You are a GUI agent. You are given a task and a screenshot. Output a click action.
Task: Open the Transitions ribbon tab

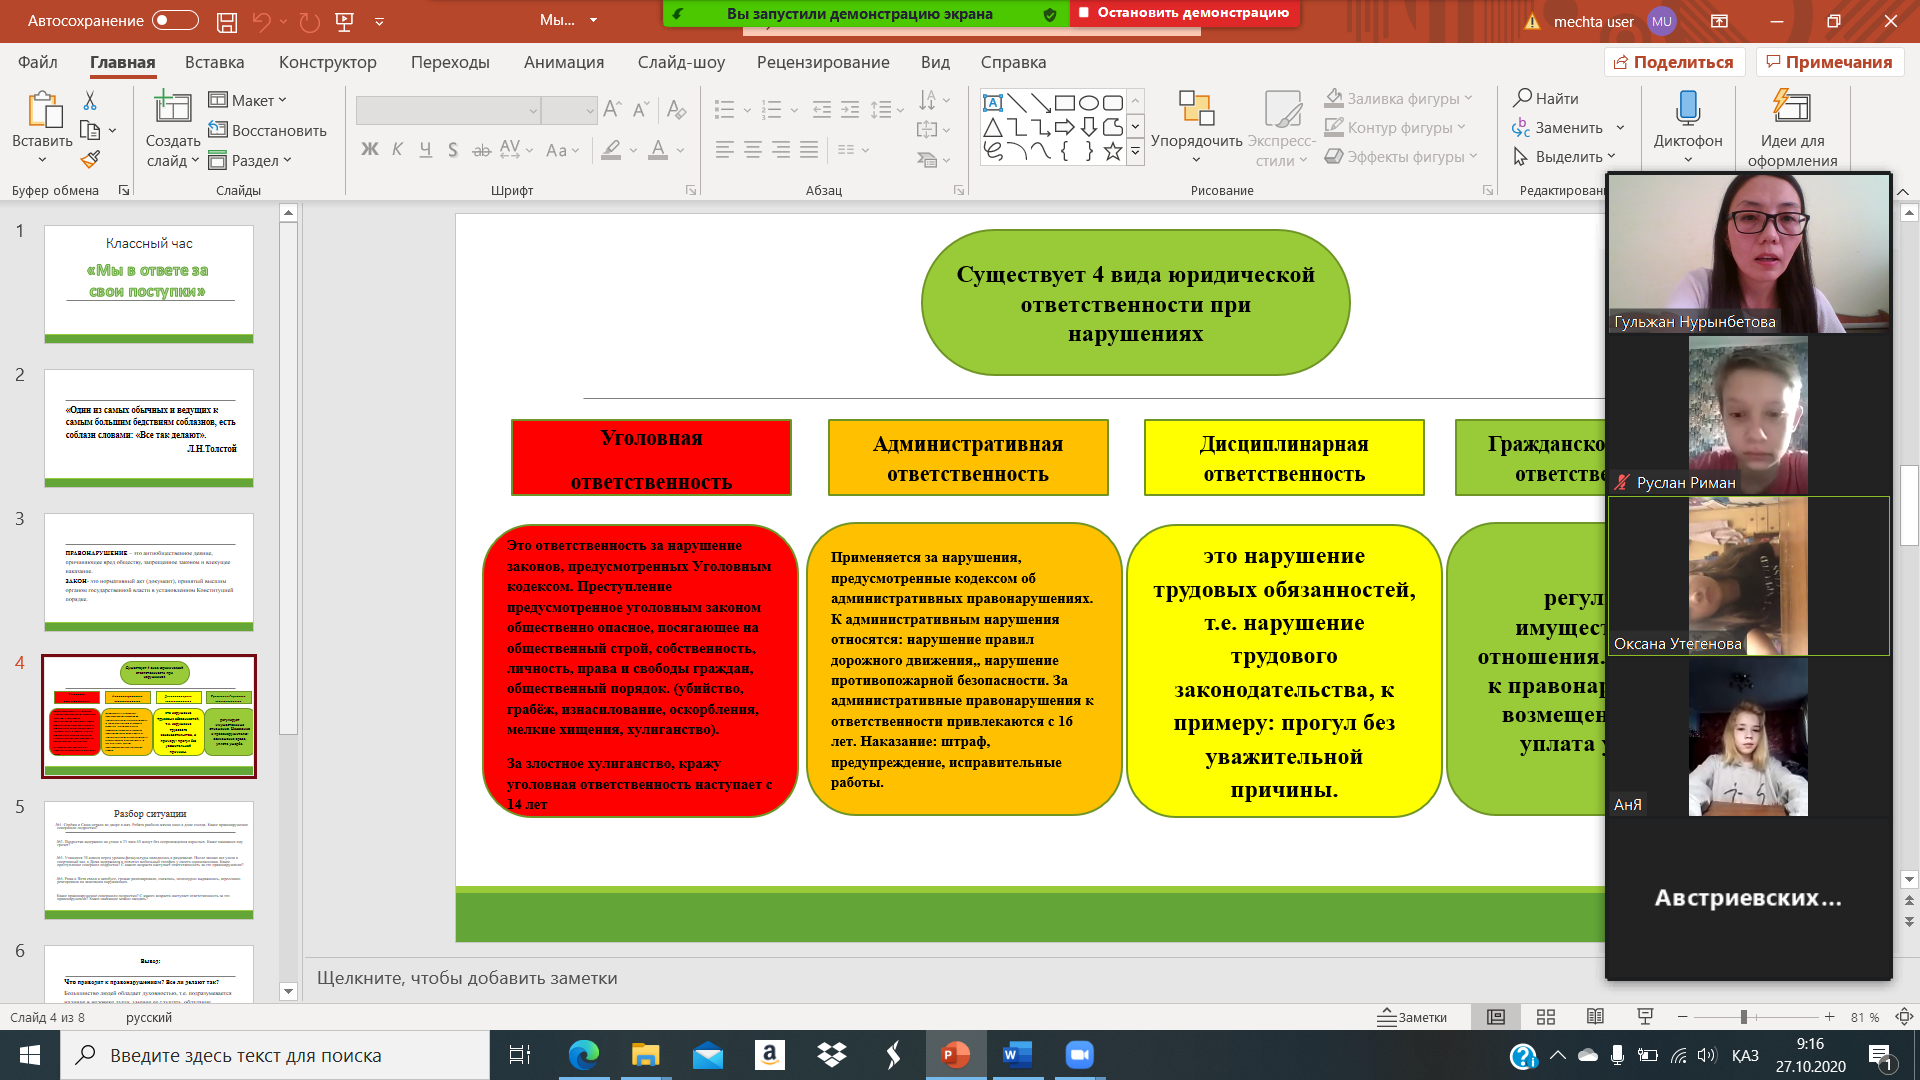click(x=450, y=62)
